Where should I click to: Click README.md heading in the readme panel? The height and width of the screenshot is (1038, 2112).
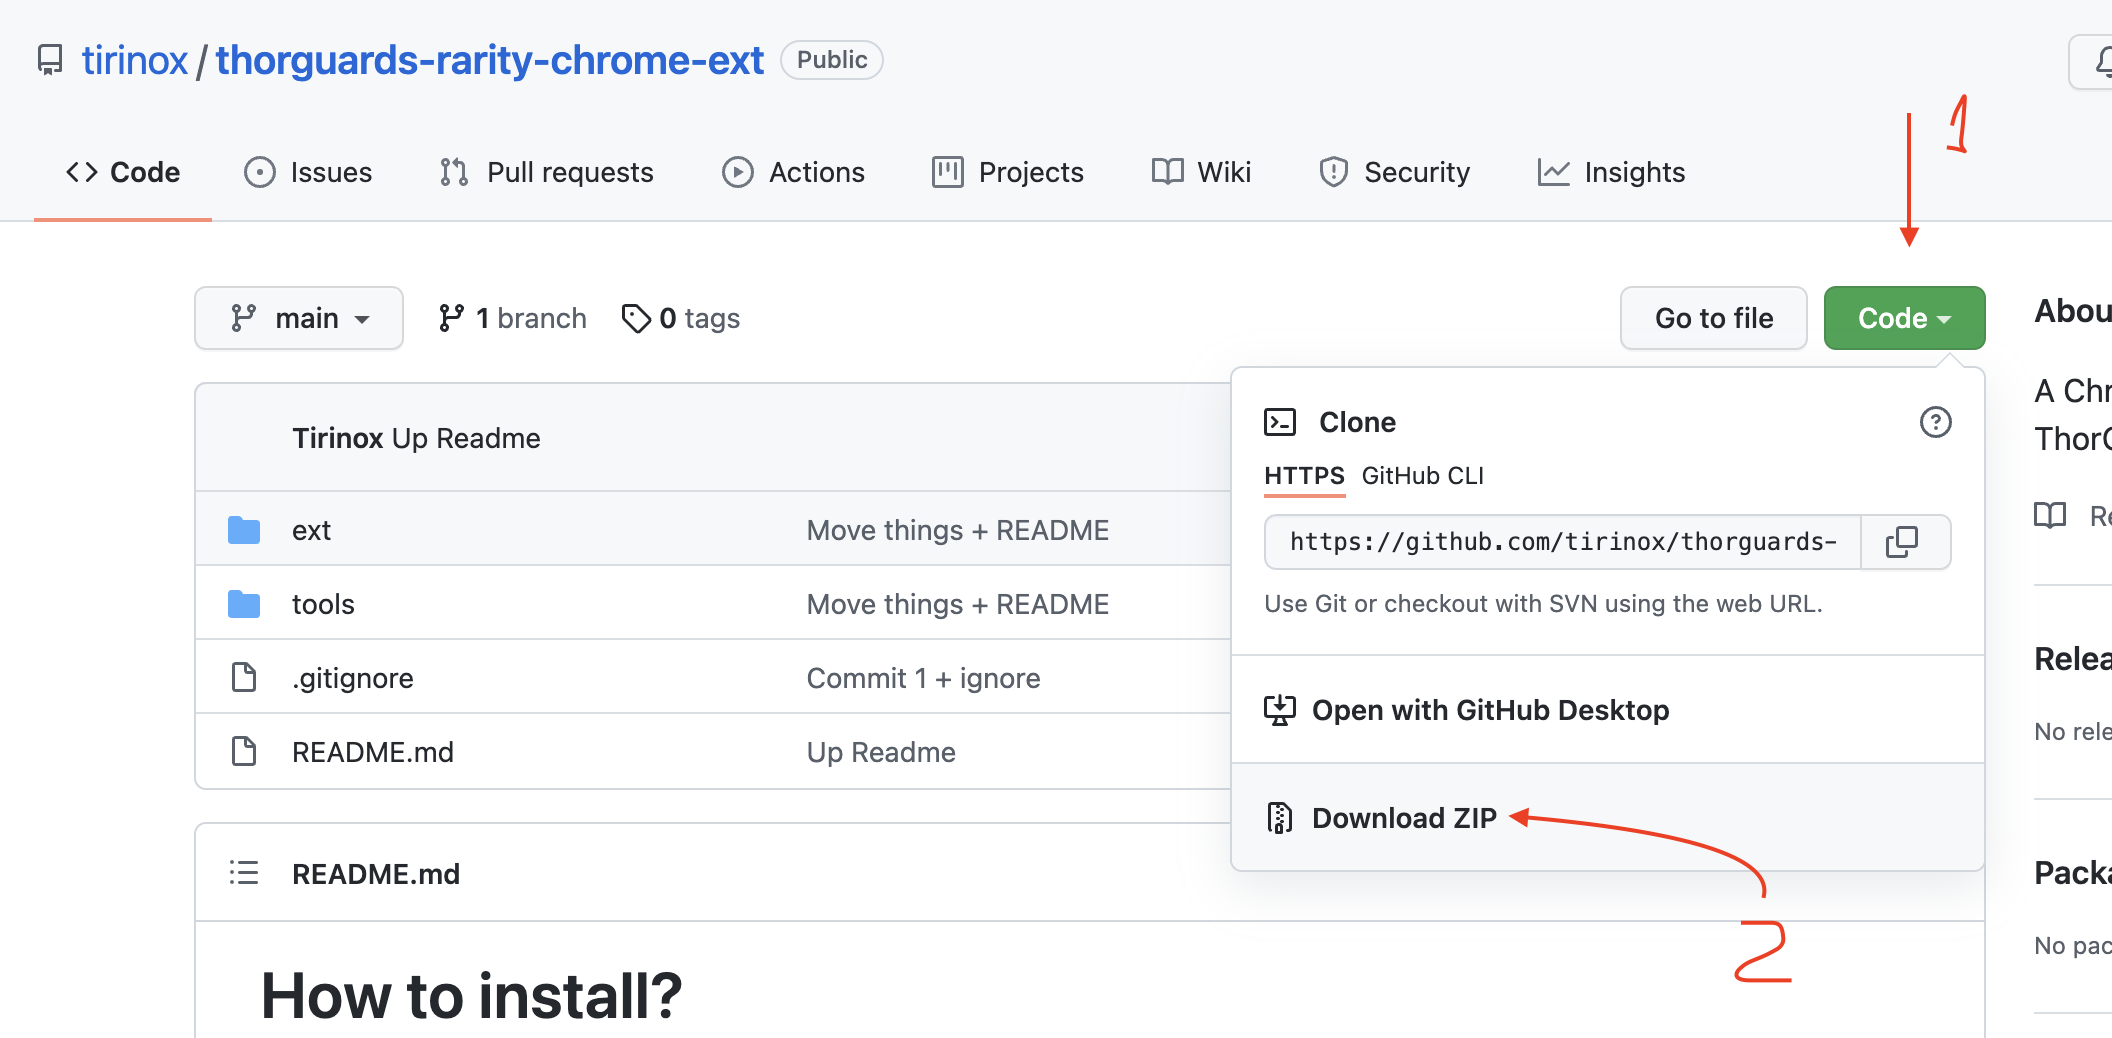pos(376,874)
